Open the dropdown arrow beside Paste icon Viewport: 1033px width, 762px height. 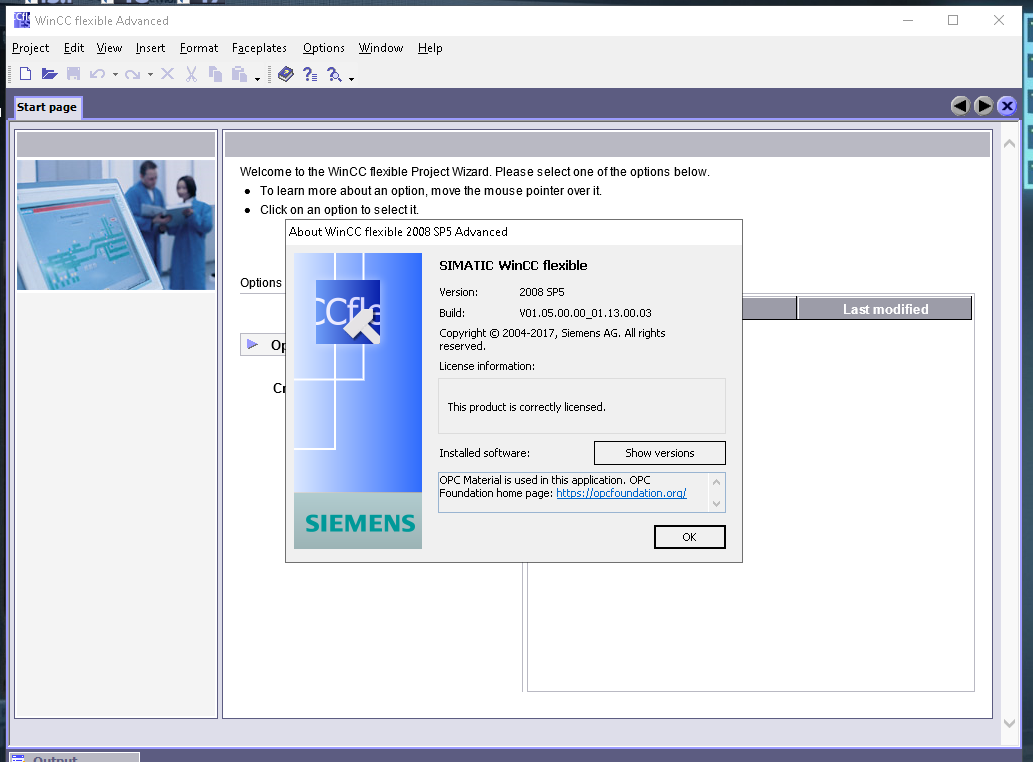257,77
